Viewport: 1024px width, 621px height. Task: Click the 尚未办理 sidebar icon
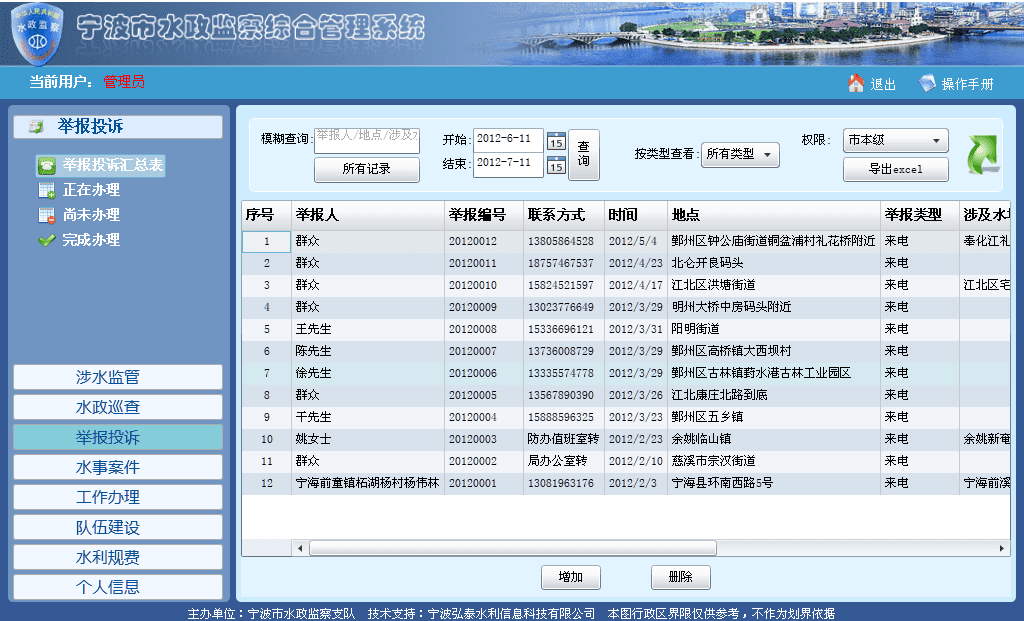tap(46, 215)
